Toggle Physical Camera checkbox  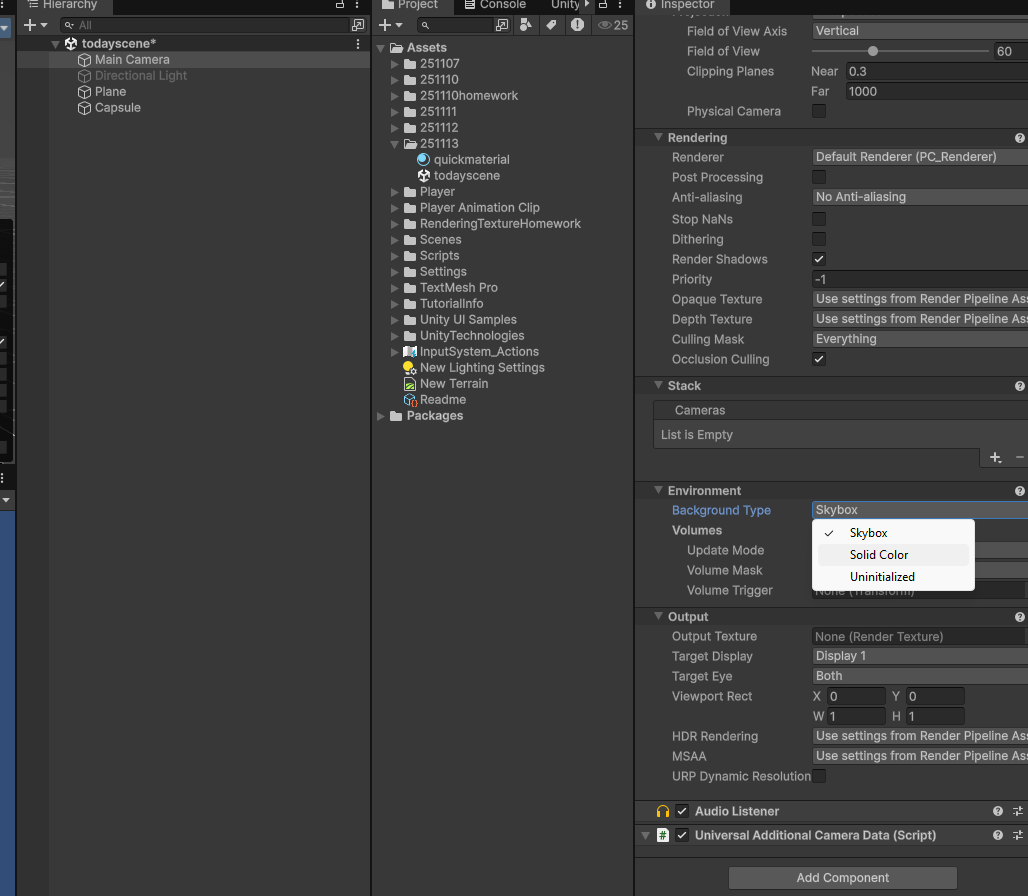pyautogui.click(x=819, y=111)
